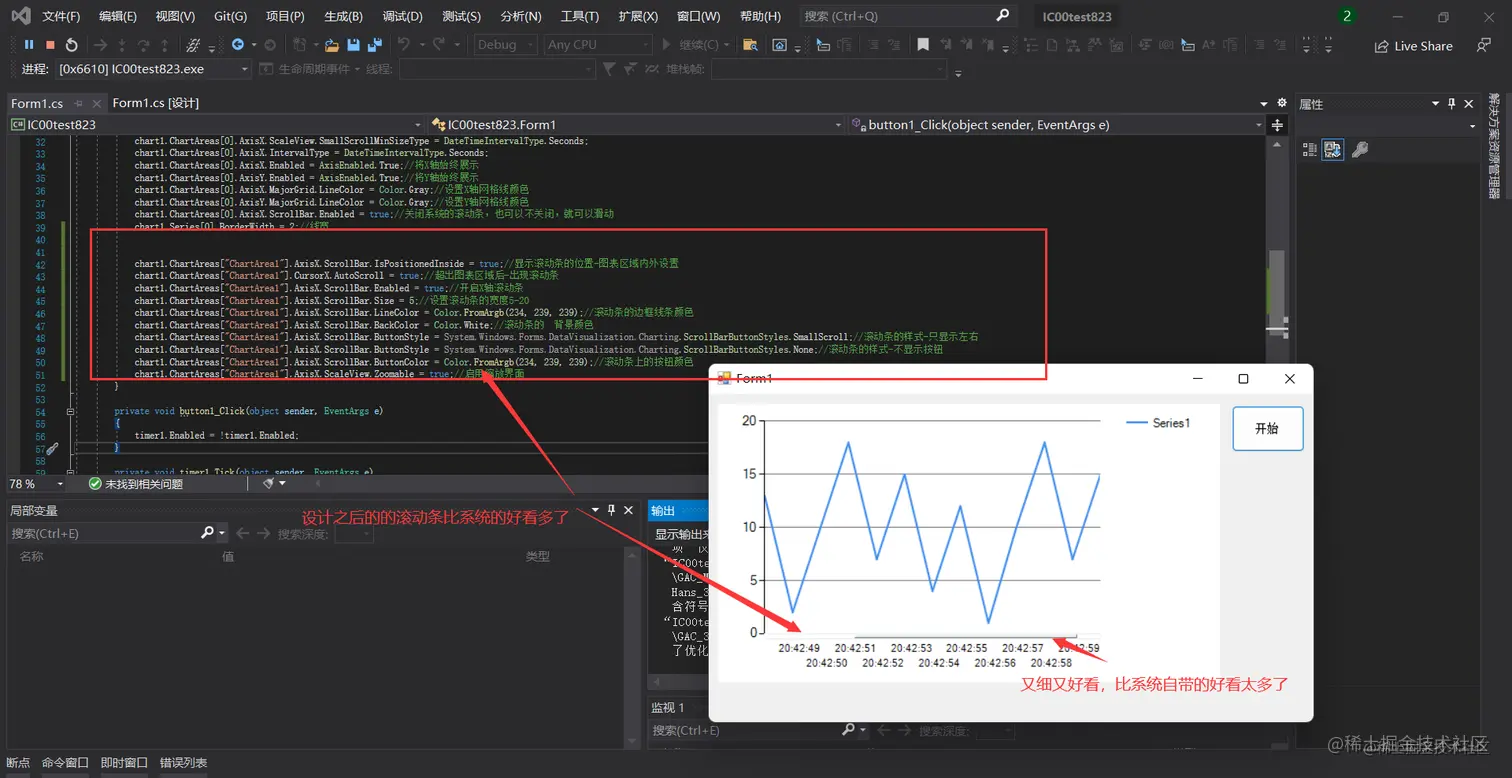1512x778 pixels.
Task: Open the Debug configuration dropdown
Action: click(505, 44)
